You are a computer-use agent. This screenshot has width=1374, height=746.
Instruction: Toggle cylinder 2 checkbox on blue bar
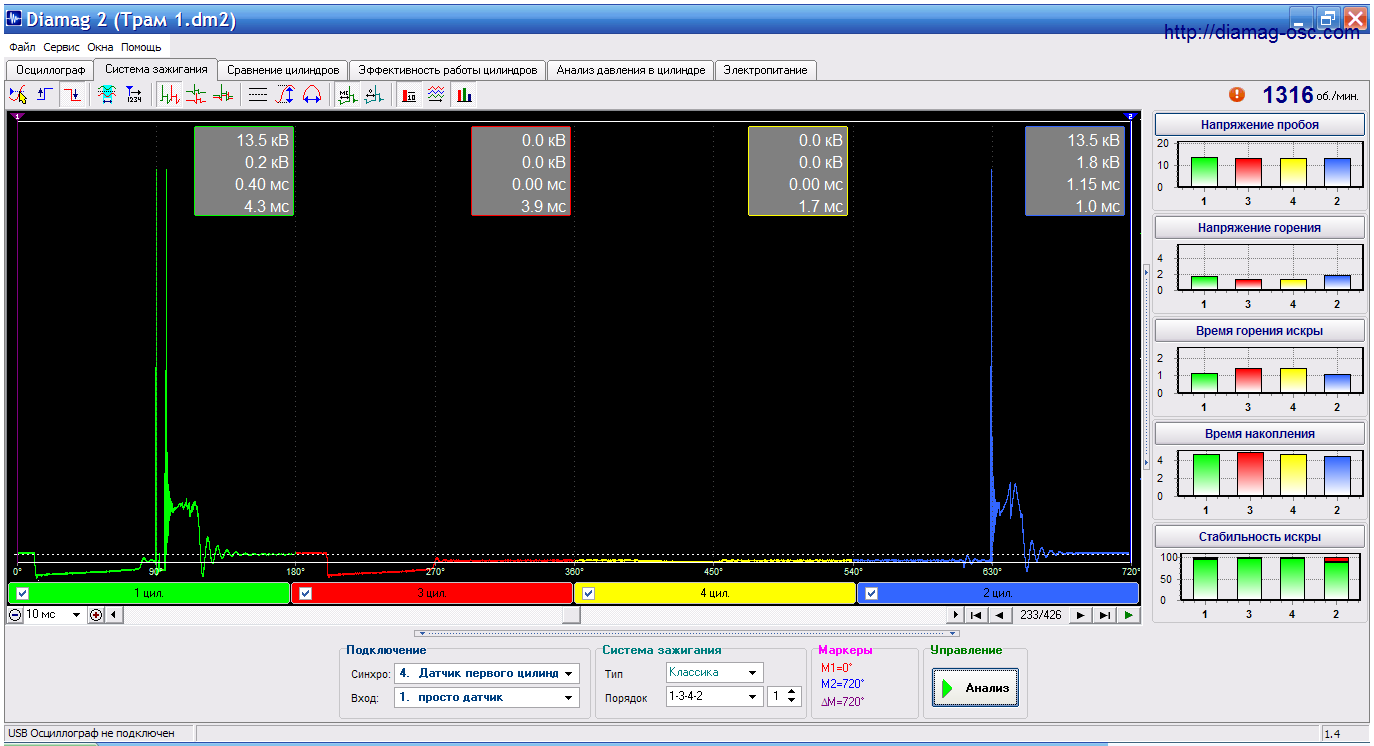coord(872,593)
